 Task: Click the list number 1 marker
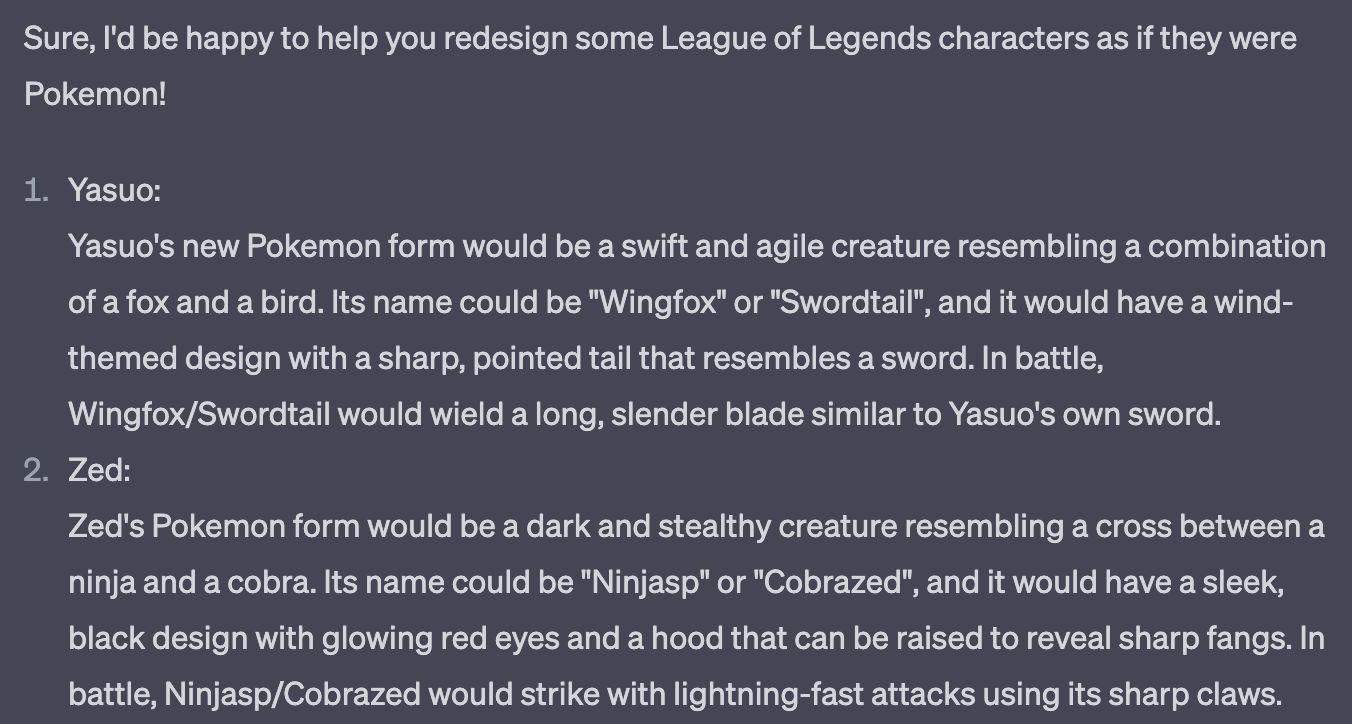[x=36, y=190]
